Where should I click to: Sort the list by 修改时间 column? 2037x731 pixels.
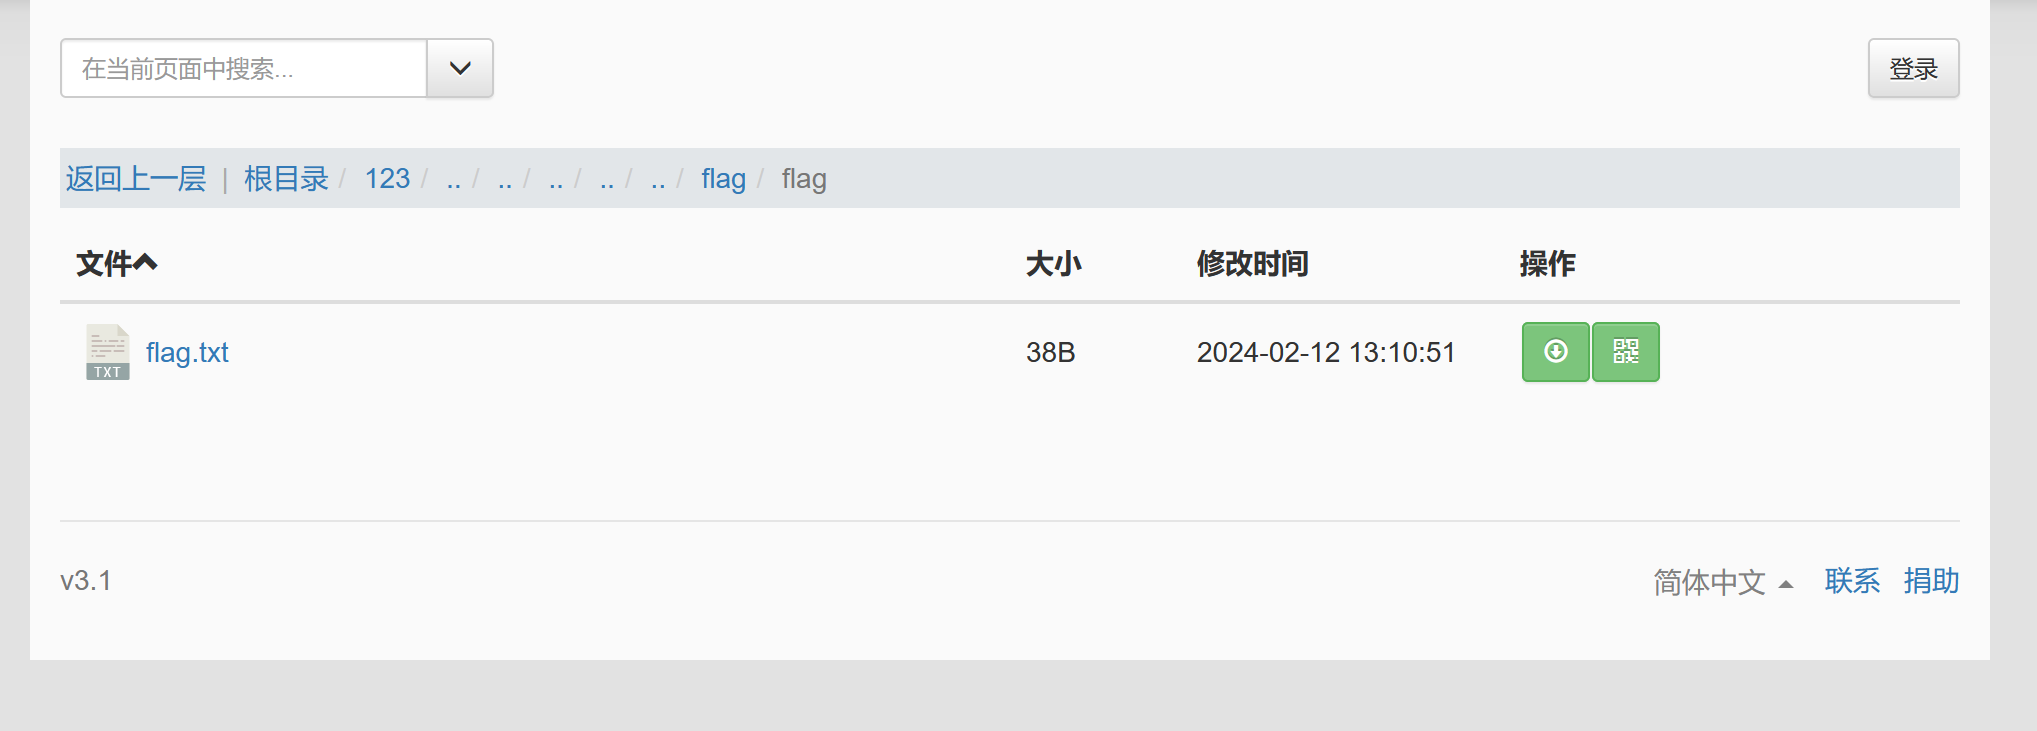(1252, 264)
